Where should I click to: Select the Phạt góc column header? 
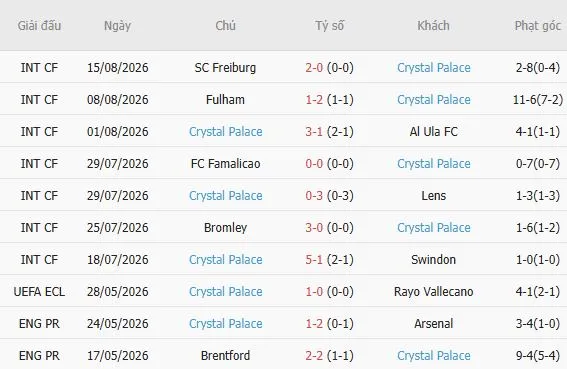click(538, 26)
